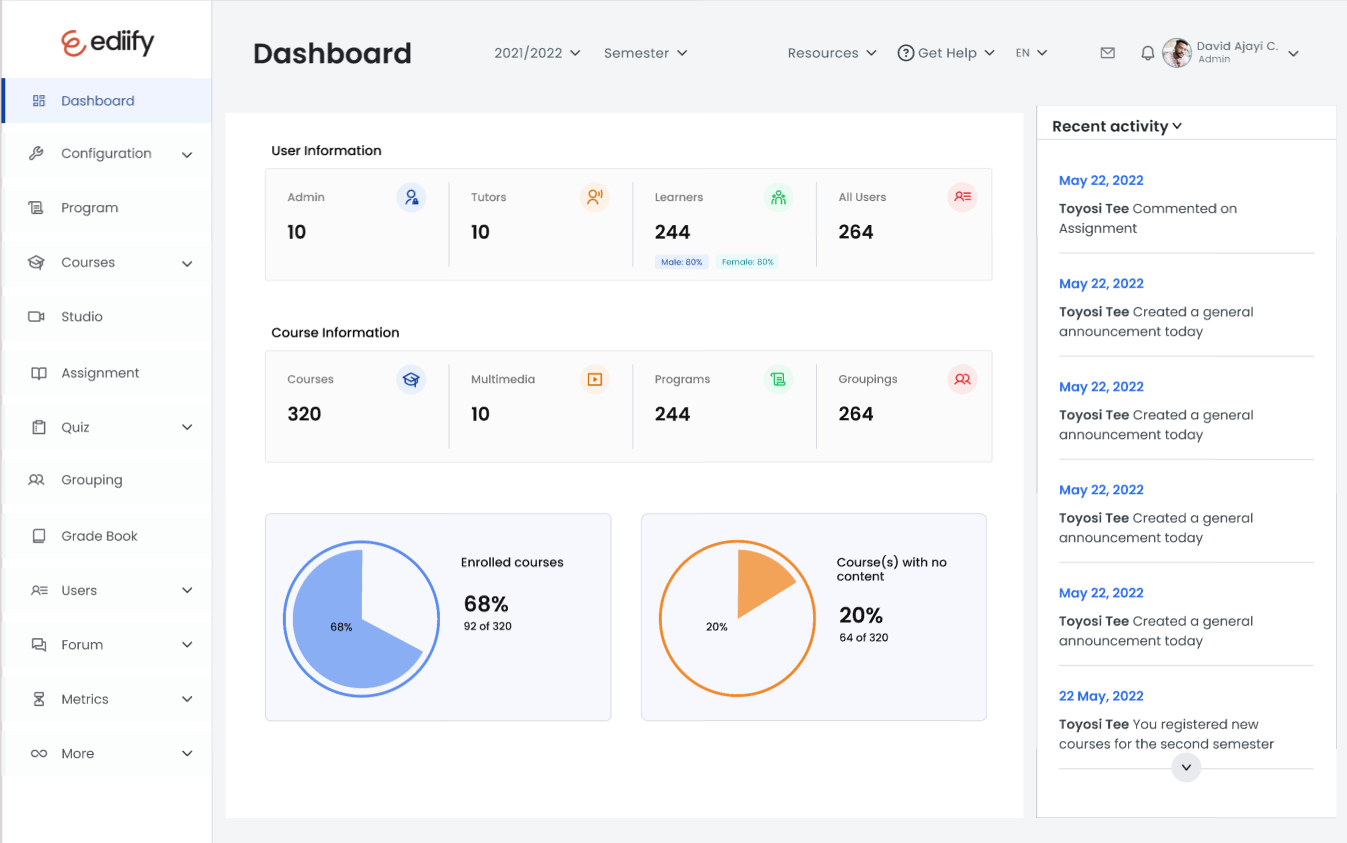Open the 2021/2022 academic year selector
Screen dimensions: 1347x843
pos(537,53)
